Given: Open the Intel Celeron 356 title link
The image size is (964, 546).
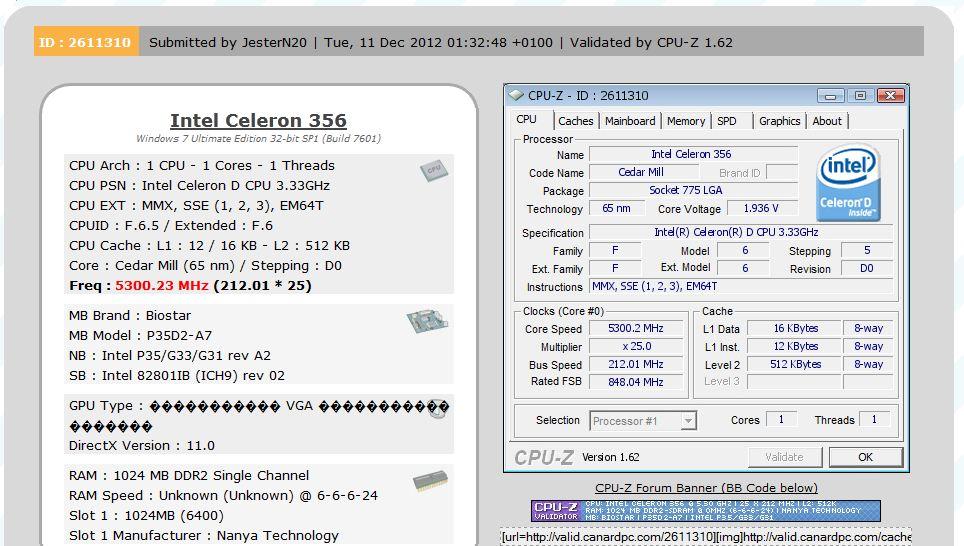Looking at the screenshot, I should tap(258, 121).
